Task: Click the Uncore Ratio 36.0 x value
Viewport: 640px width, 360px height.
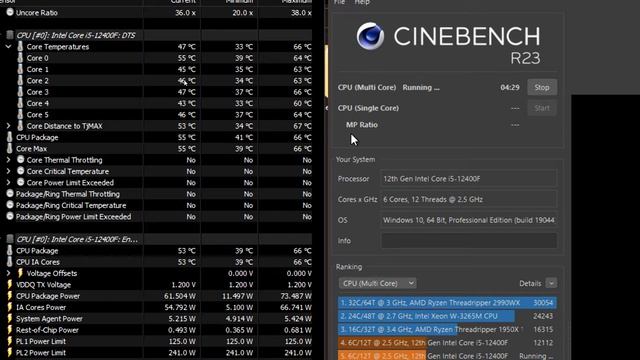Action: 185,13
